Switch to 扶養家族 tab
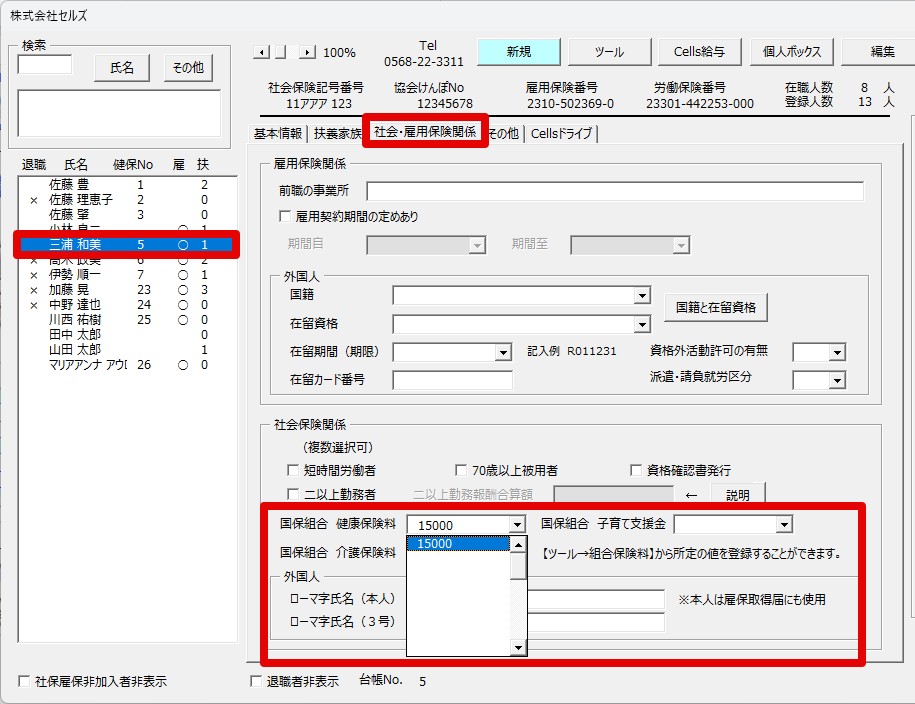Screen dimensions: 915x704 pos(337,134)
